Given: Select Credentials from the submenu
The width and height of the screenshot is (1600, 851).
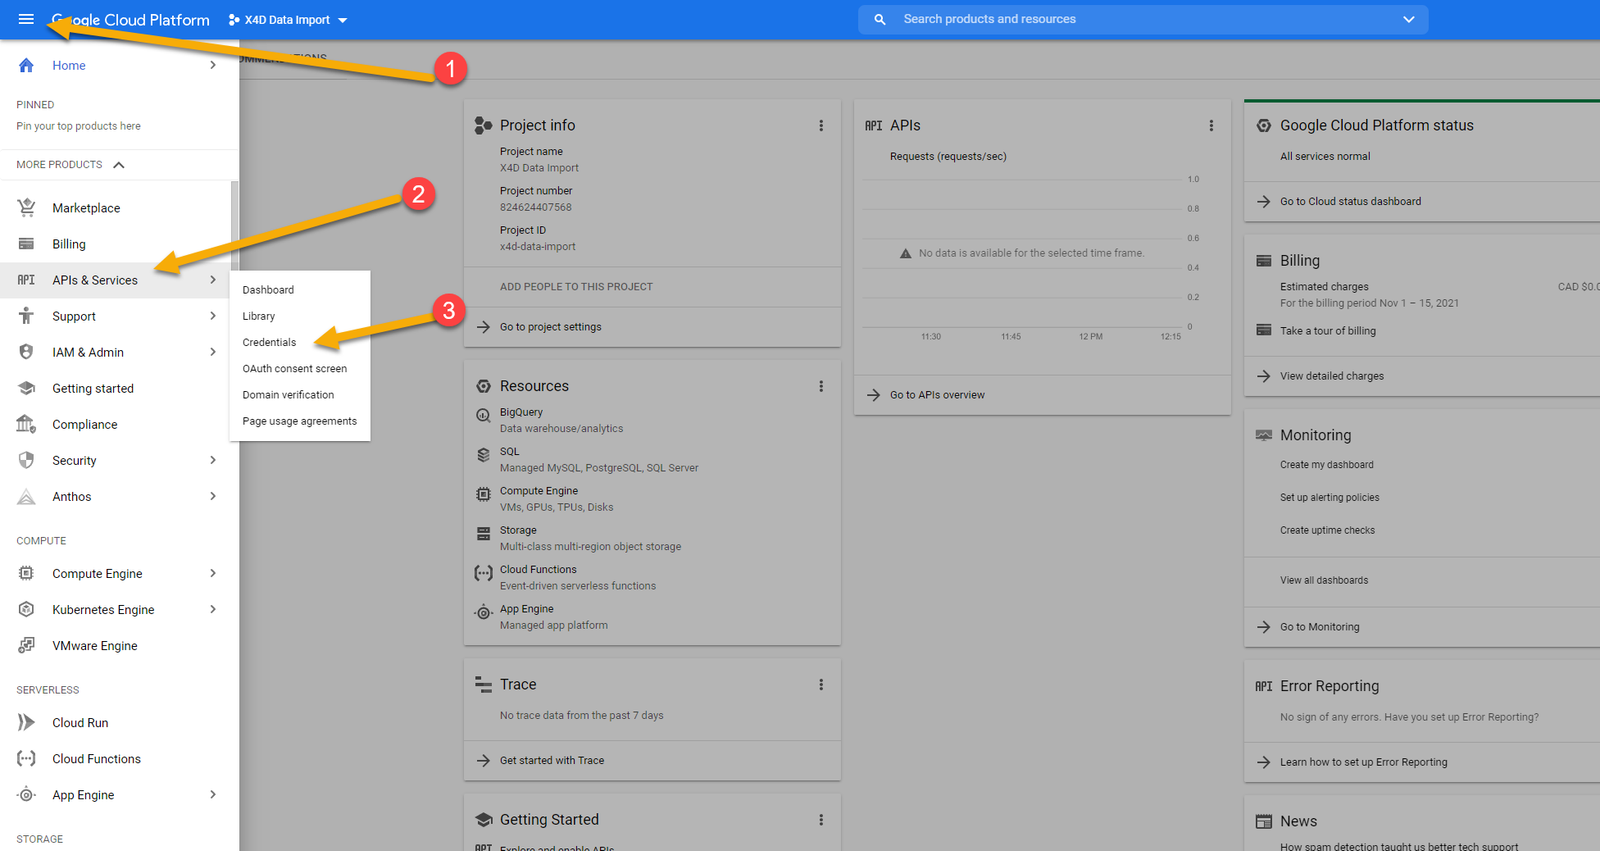Looking at the screenshot, I should (269, 342).
